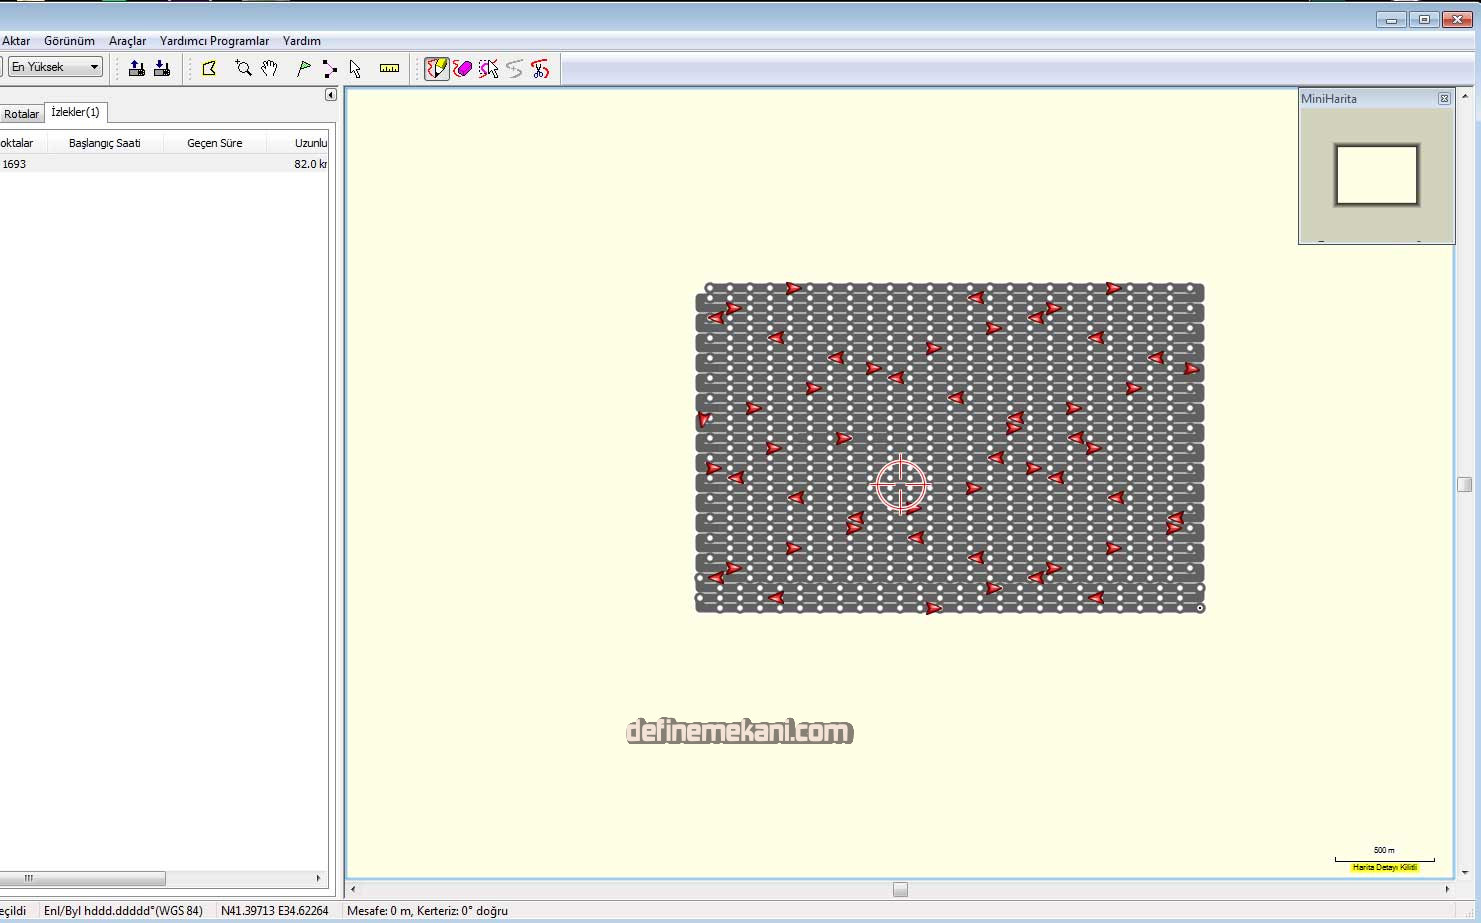
Task: Collapse the left panel with arrow button
Action: click(x=331, y=95)
